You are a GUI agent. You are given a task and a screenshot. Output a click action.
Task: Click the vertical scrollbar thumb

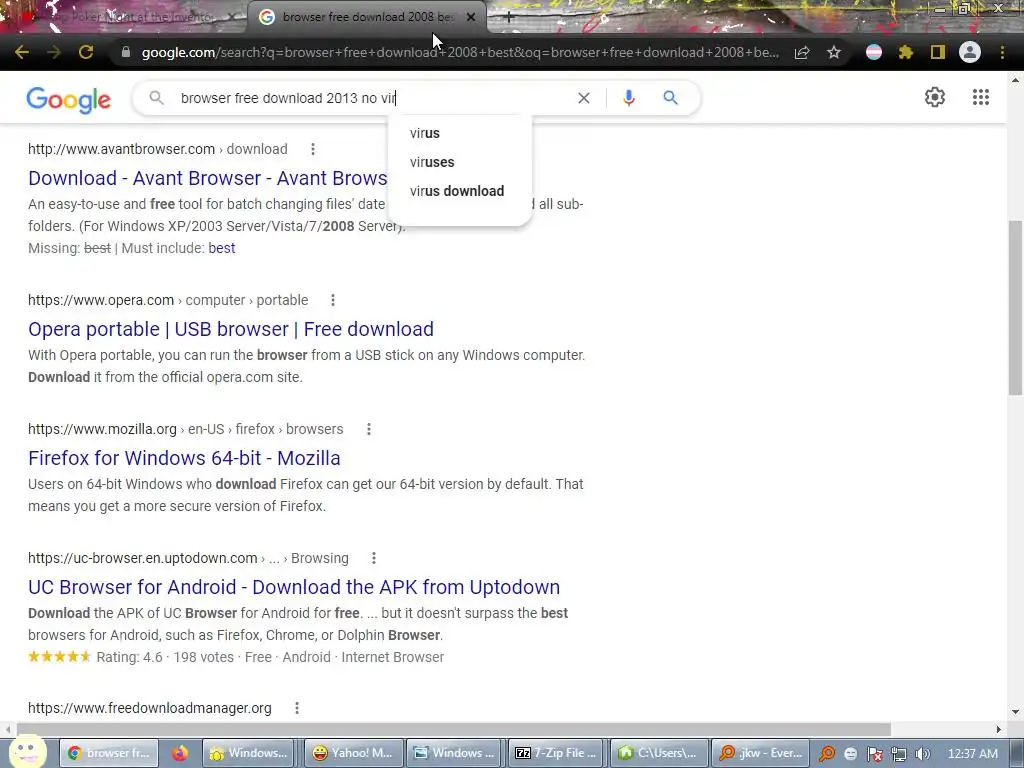(1015, 308)
